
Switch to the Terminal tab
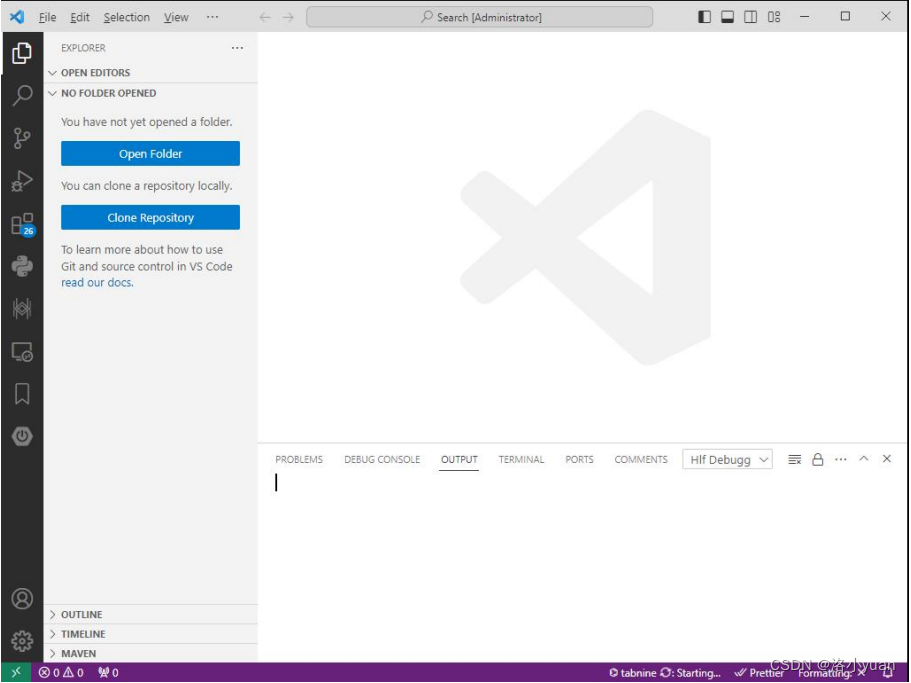[x=521, y=459]
